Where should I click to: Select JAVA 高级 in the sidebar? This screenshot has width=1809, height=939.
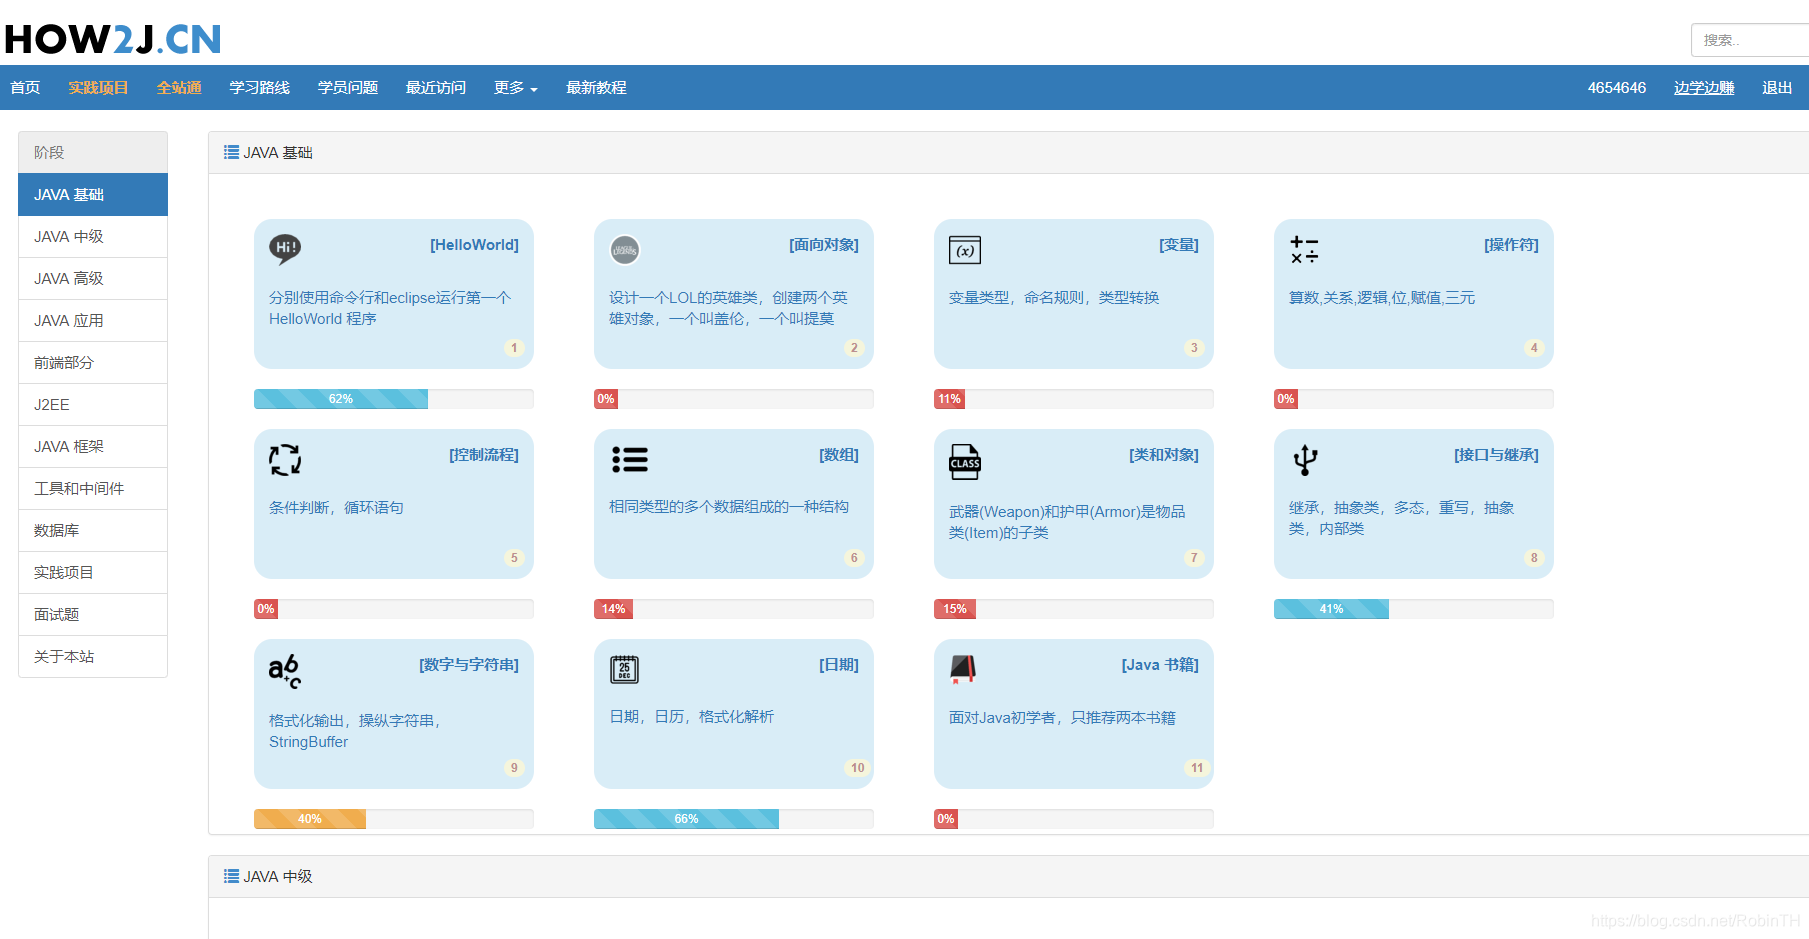(x=93, y=279)
